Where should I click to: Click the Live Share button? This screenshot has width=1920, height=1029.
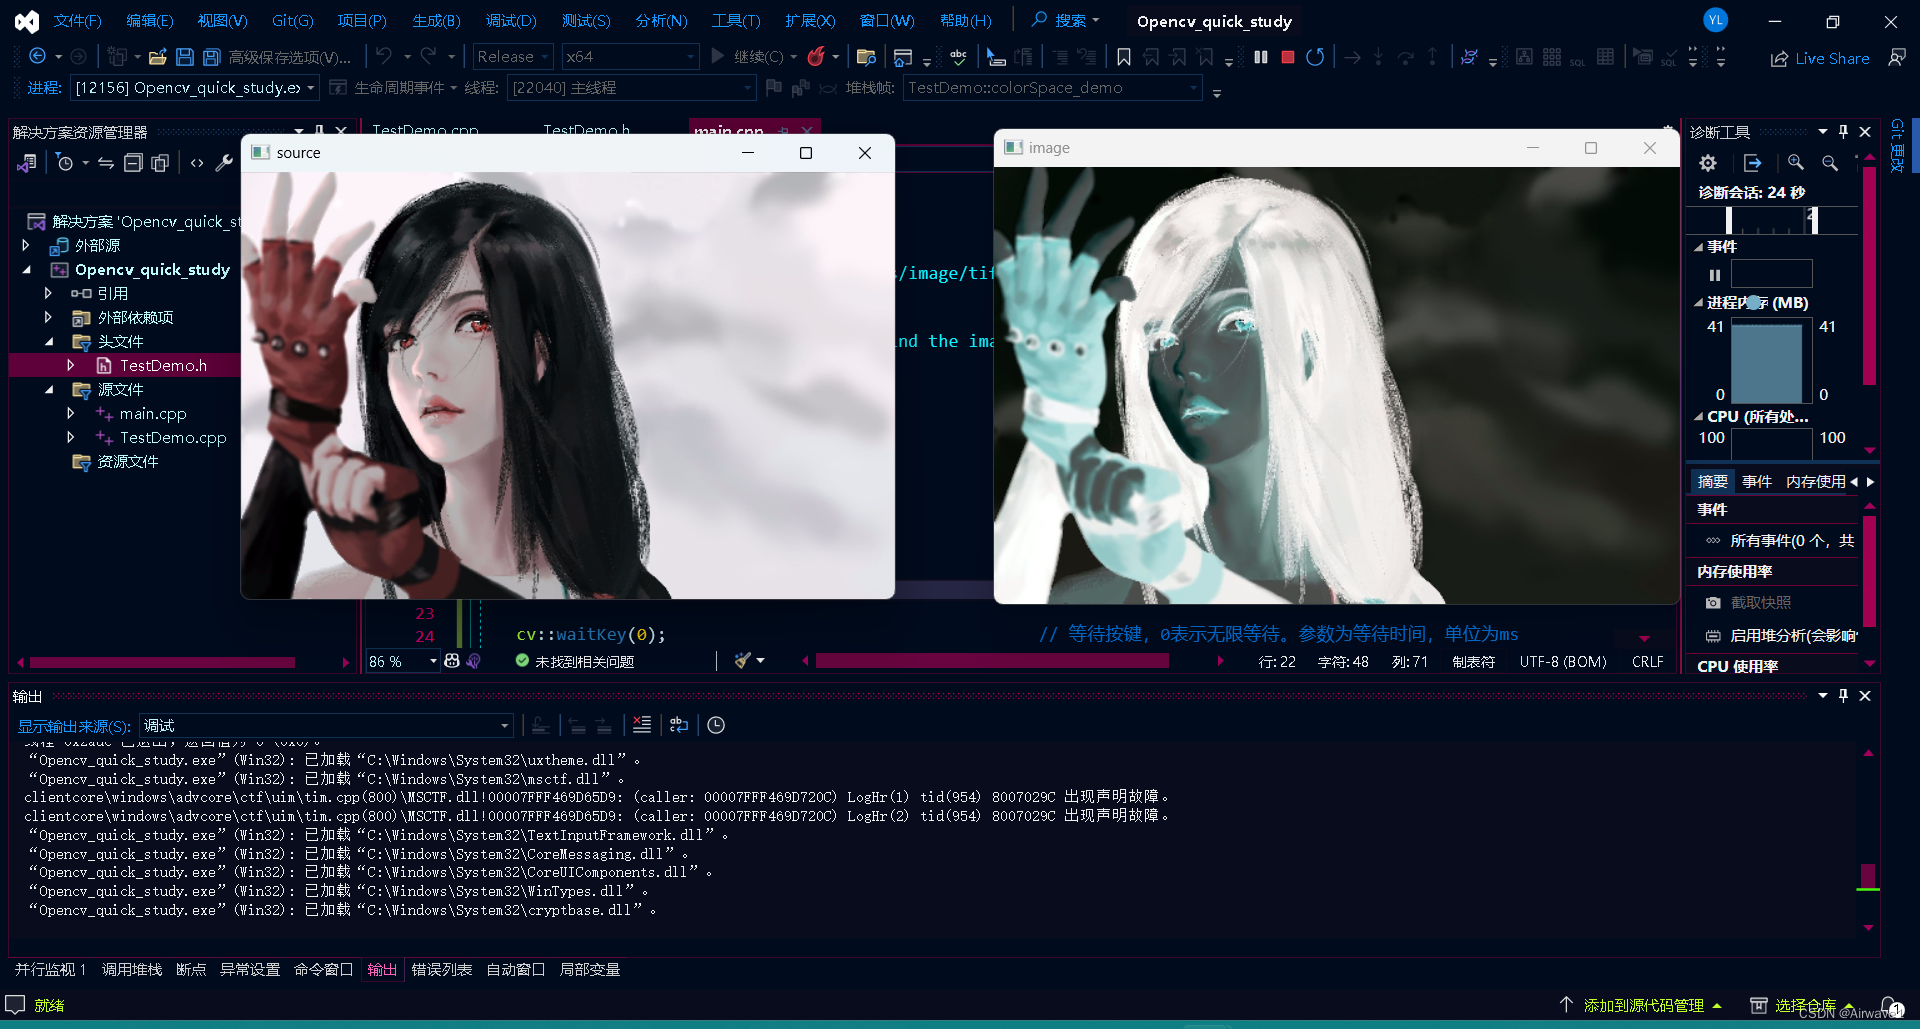pos(1820,58)
